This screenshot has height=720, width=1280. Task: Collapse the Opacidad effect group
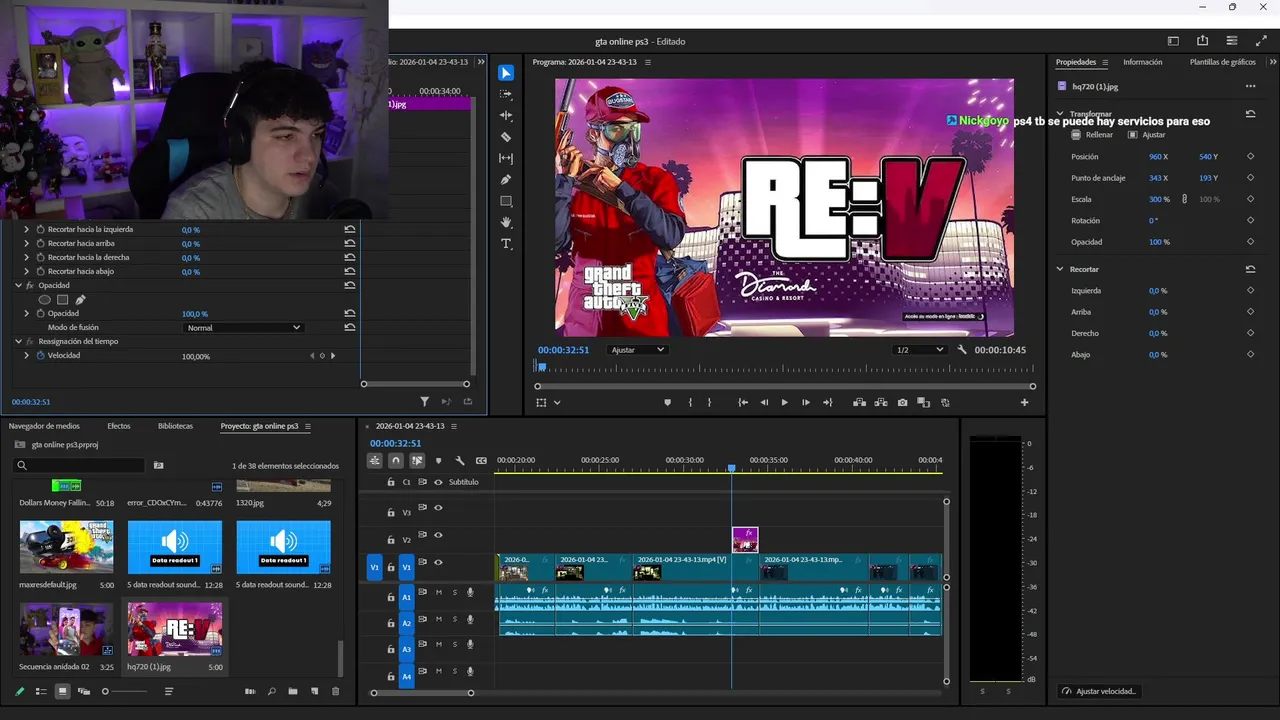(x=18, y=285)
